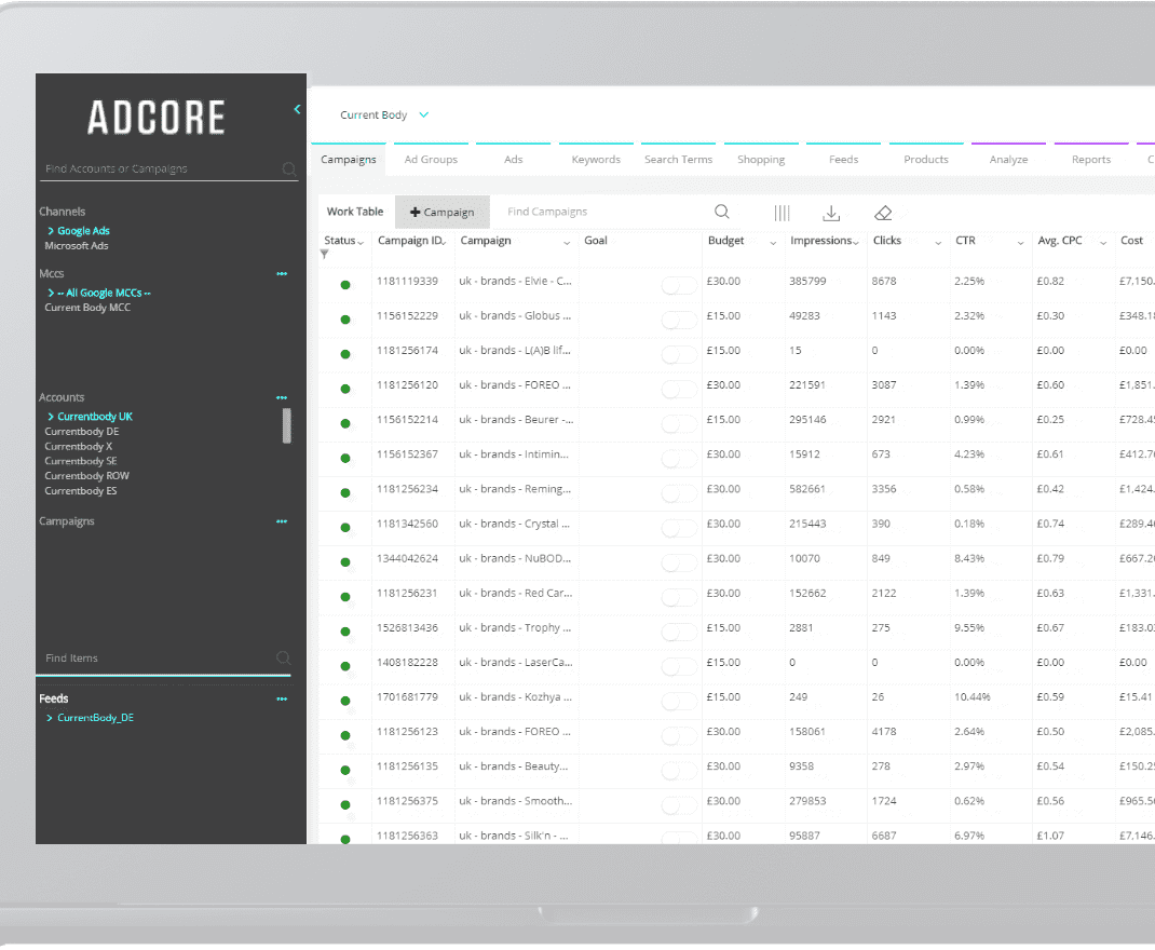Image resolution: width=1155 pixels, height=950 pixels.
Task: Toggle goal switch for Intimina campaign row
Action: (x=678, y=459)
